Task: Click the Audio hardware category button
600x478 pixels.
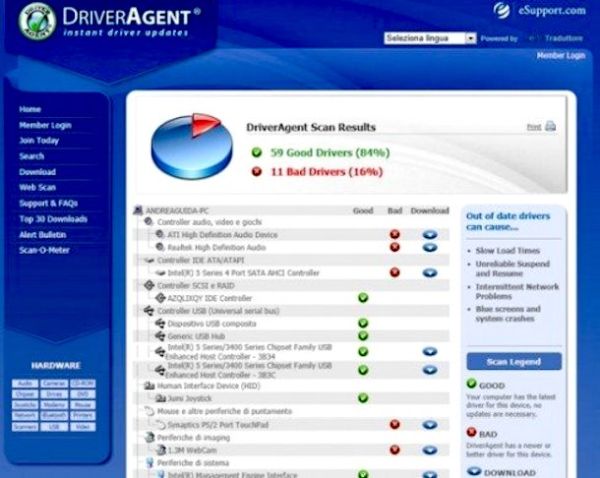Action: (25, 383)
